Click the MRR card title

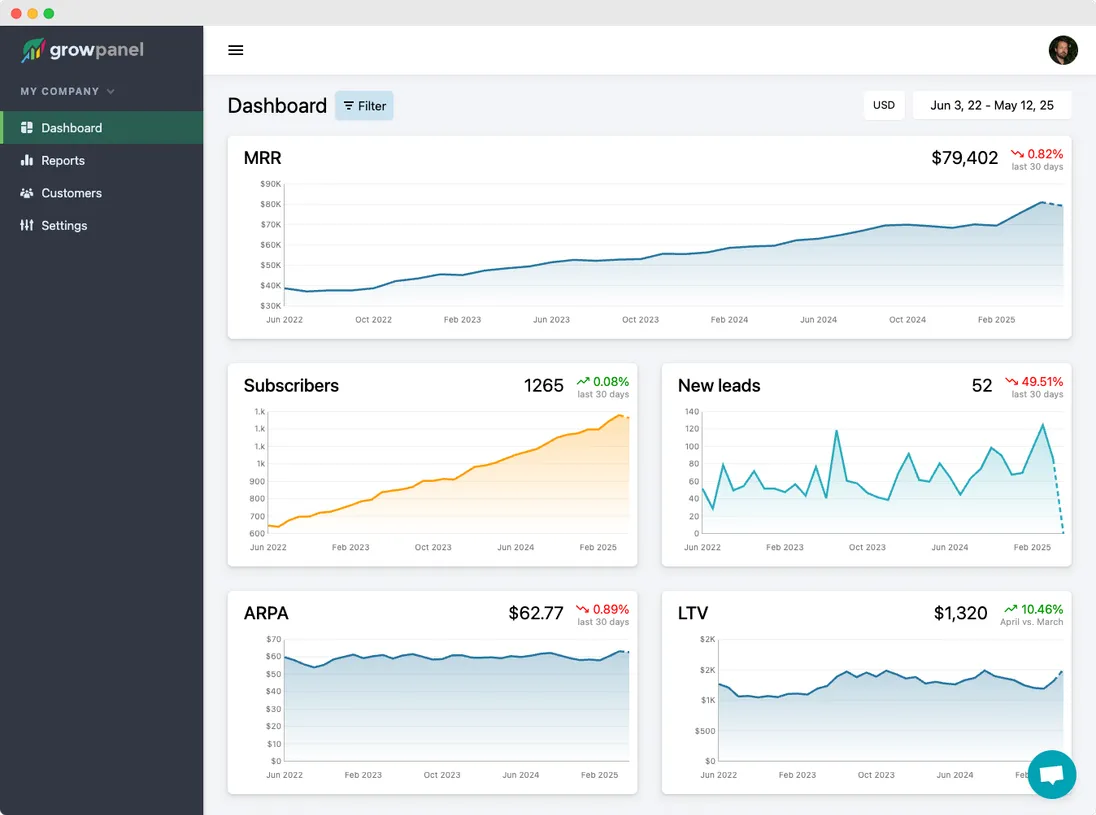coord(263,157)
